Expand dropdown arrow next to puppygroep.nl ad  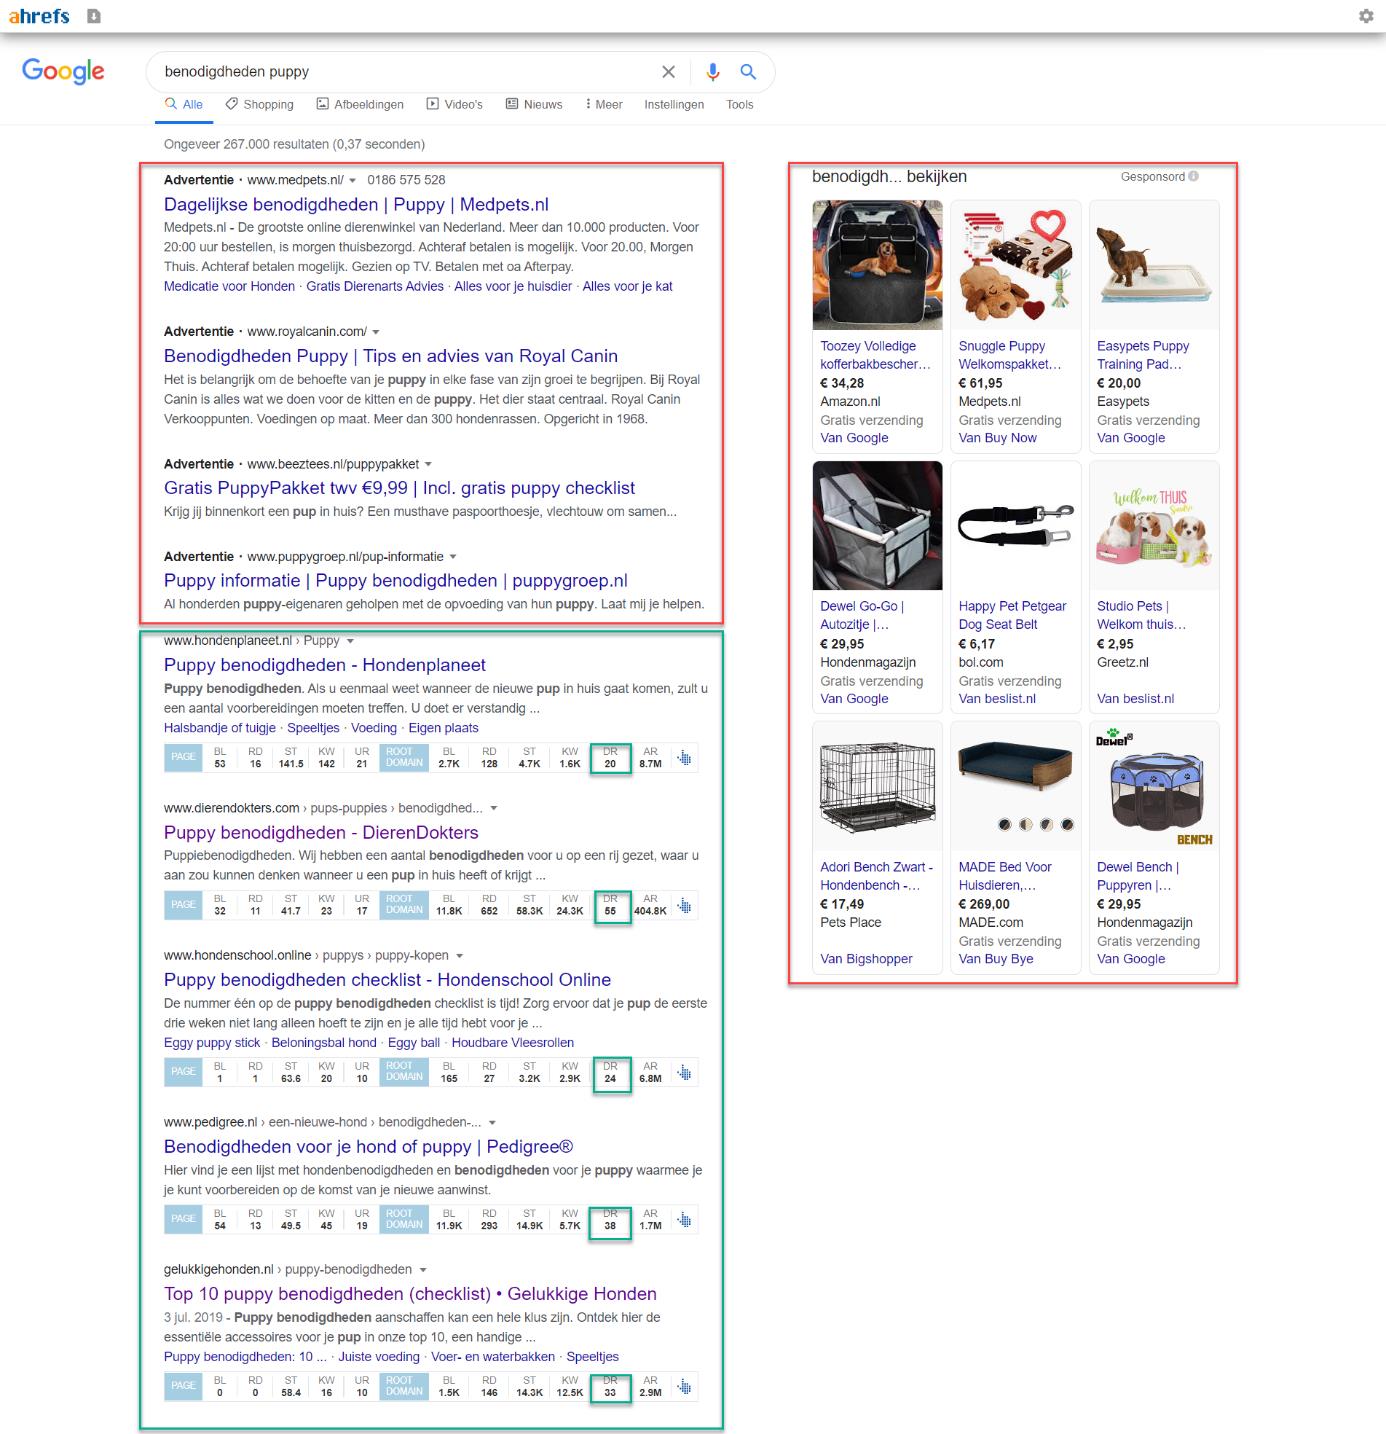click(453, 557)
